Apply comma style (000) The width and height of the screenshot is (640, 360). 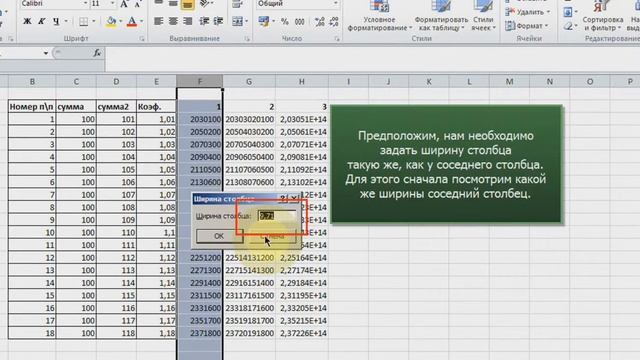300,21
